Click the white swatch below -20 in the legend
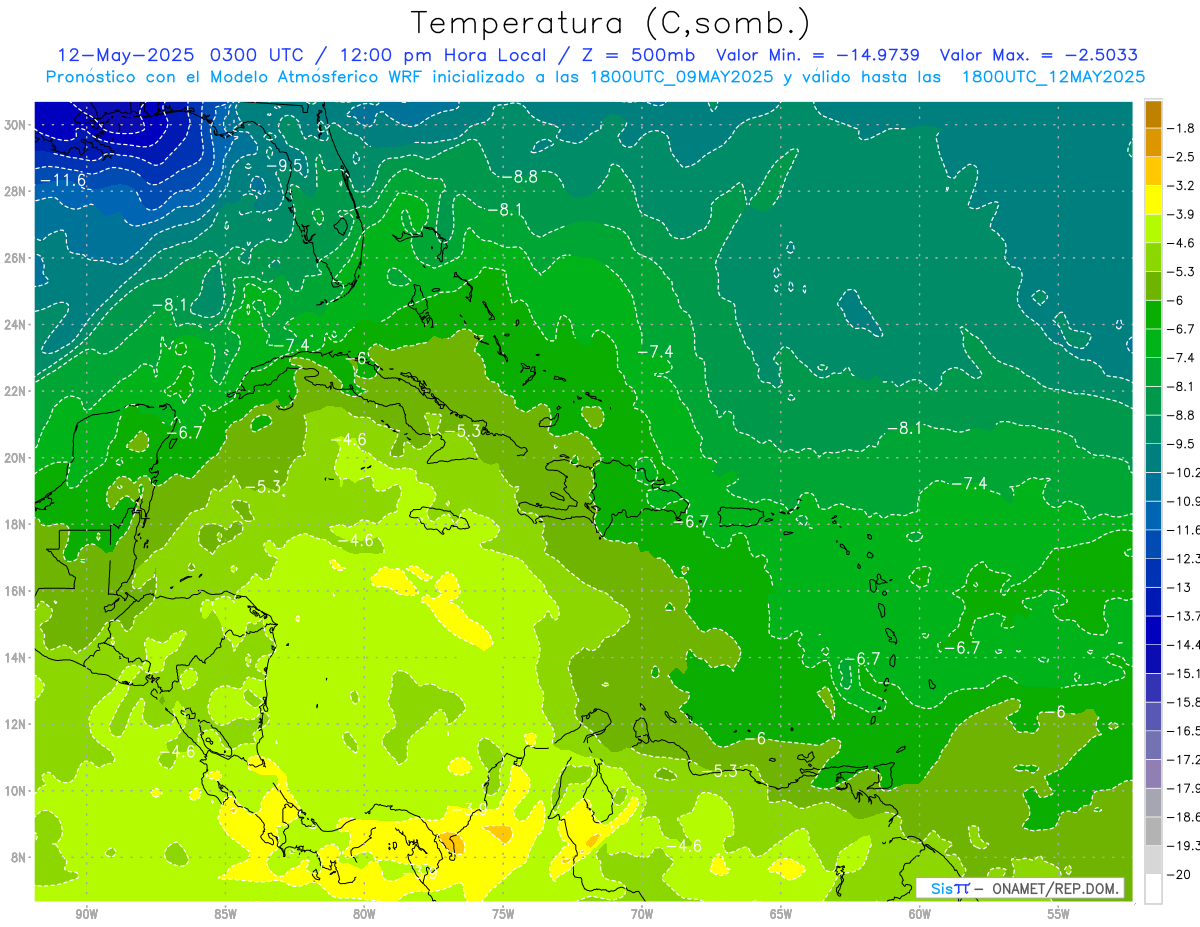Image resolution: width=1200 pixels, height=927 pixels. pos(1153,889)
